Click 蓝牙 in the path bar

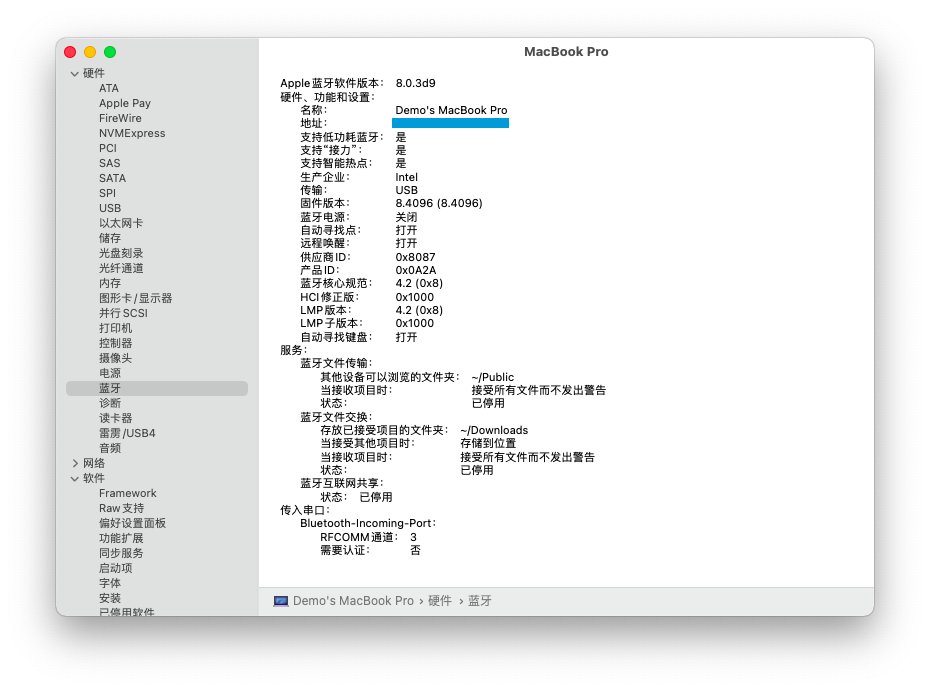(x=480, y=601)
